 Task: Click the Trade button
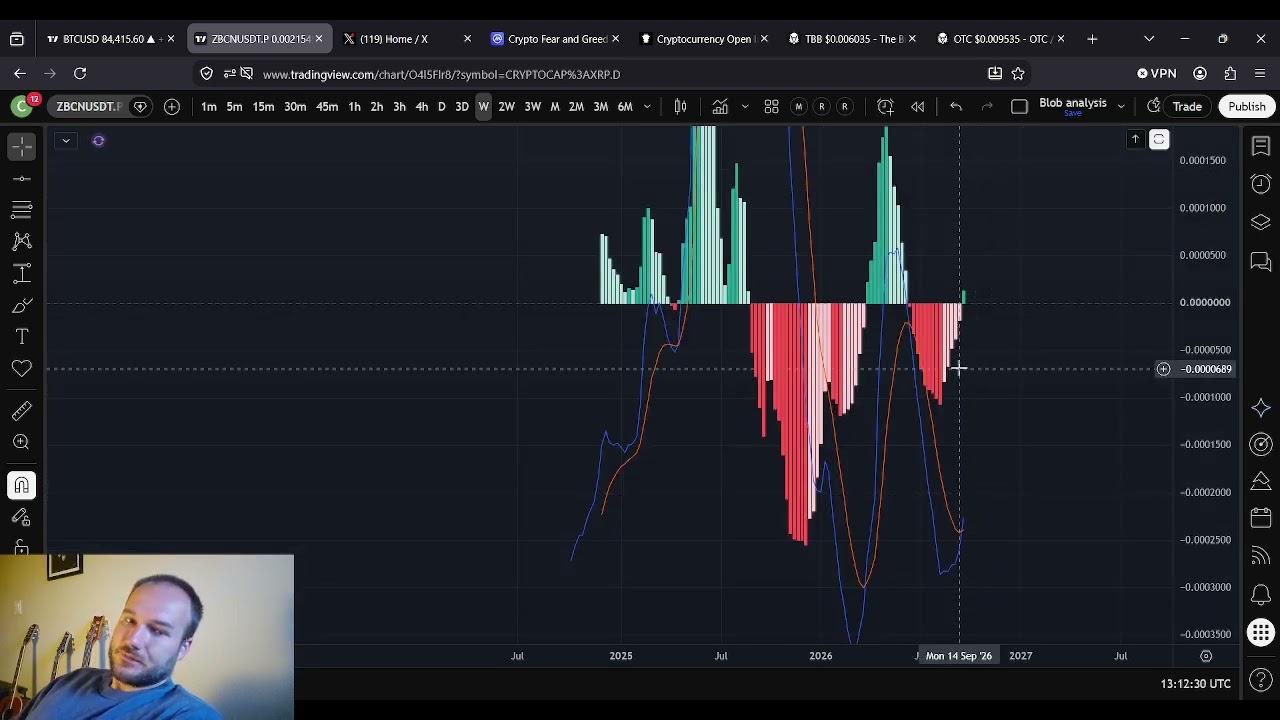1187,106
